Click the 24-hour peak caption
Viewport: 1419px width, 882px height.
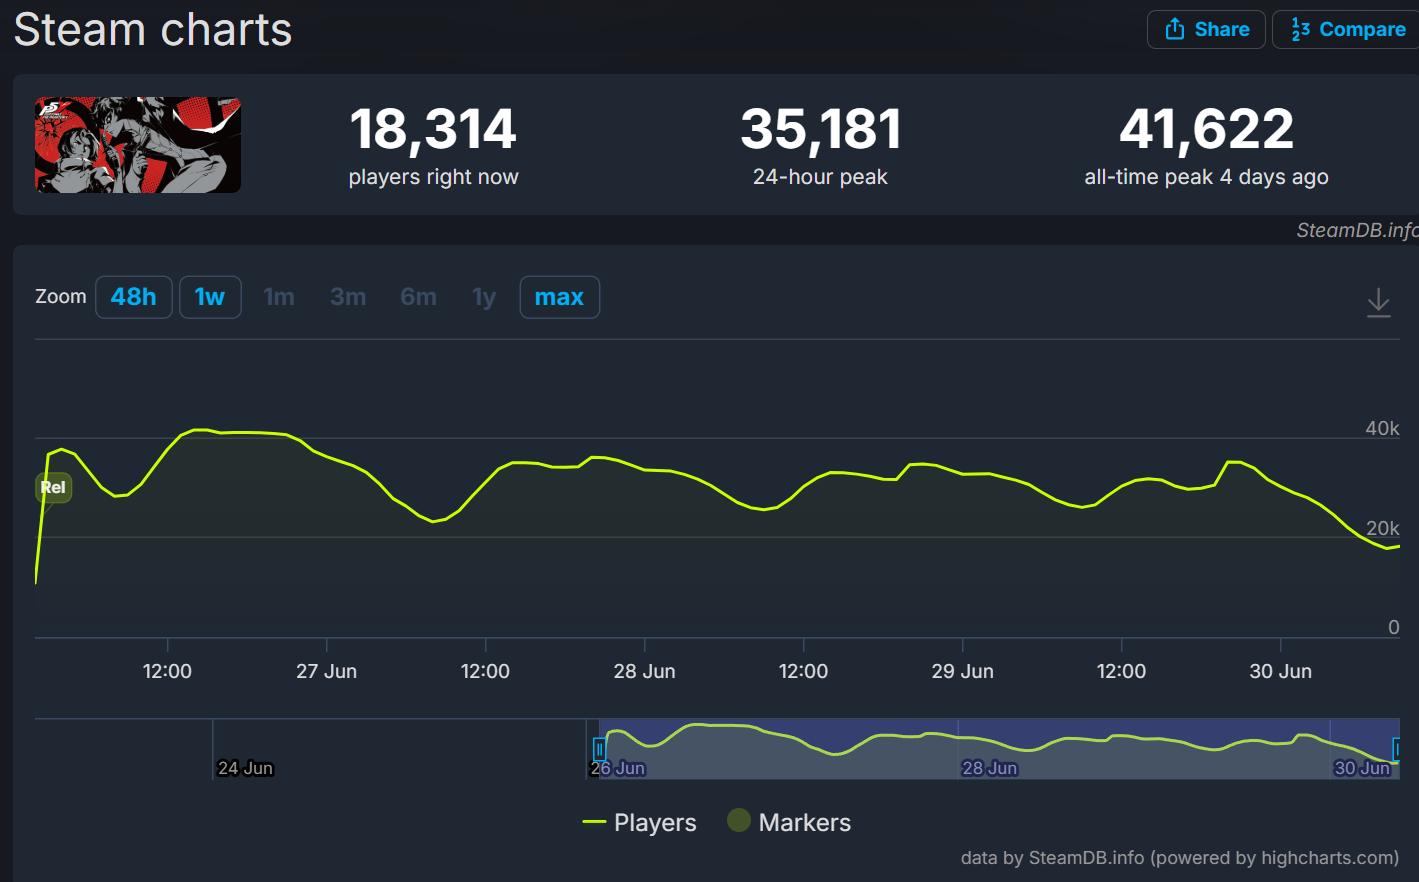pos(820,177)
